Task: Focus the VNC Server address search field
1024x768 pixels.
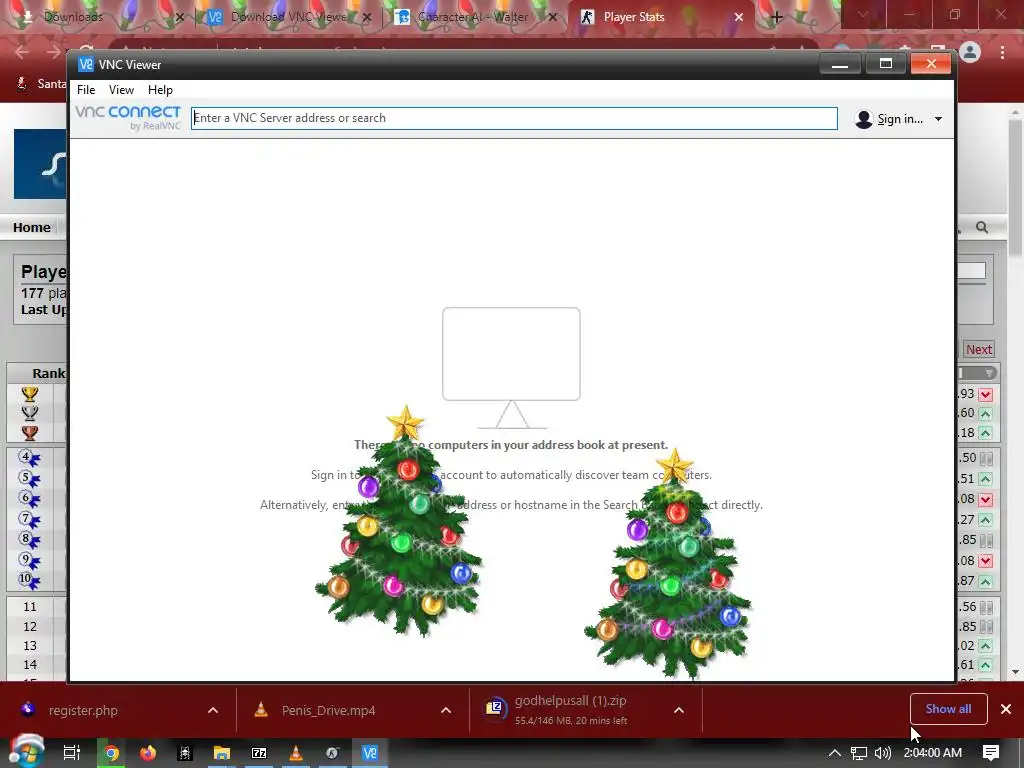Action: (514, 118)
